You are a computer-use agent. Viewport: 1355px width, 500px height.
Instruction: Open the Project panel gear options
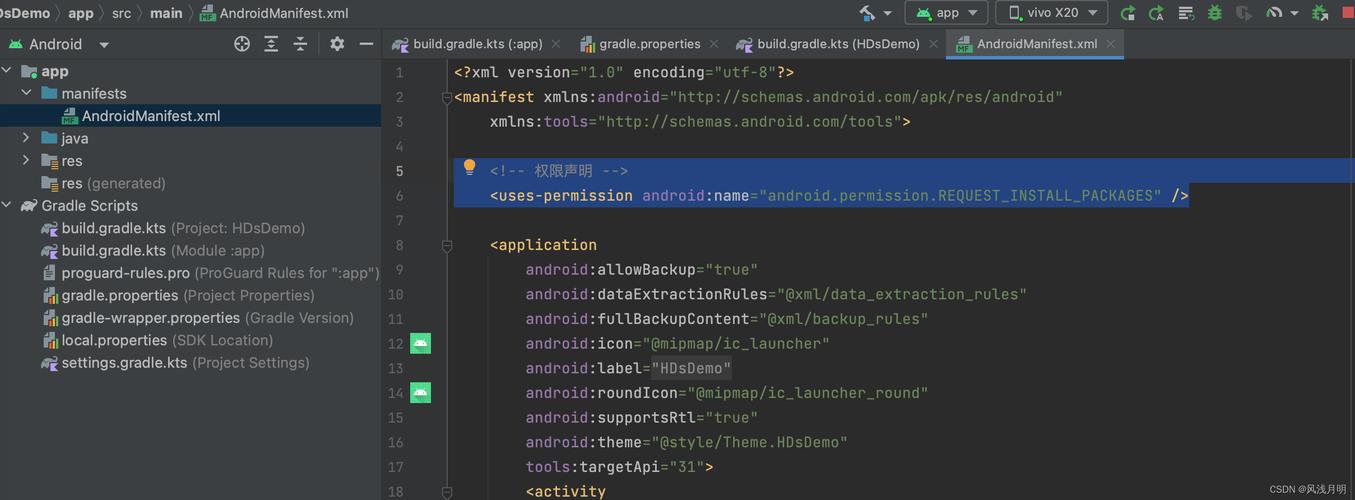click(337, 44)
